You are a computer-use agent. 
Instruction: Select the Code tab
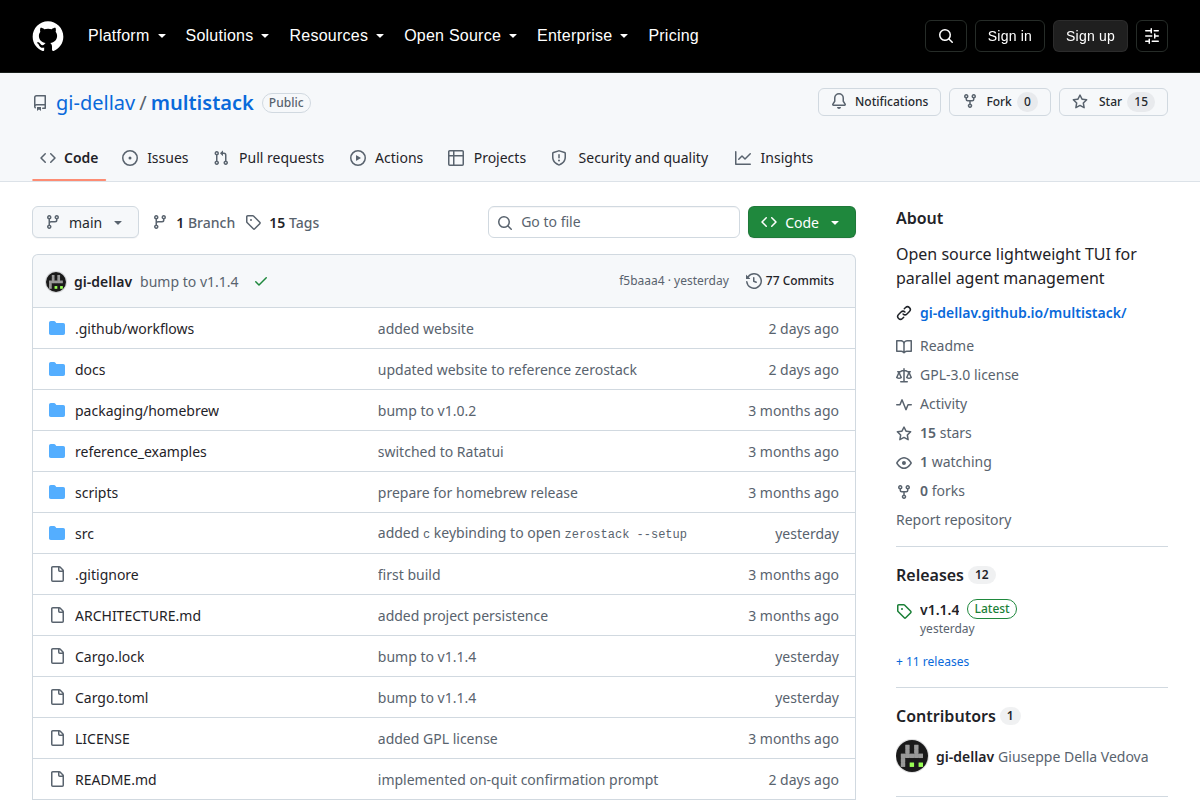coord(69,158)
